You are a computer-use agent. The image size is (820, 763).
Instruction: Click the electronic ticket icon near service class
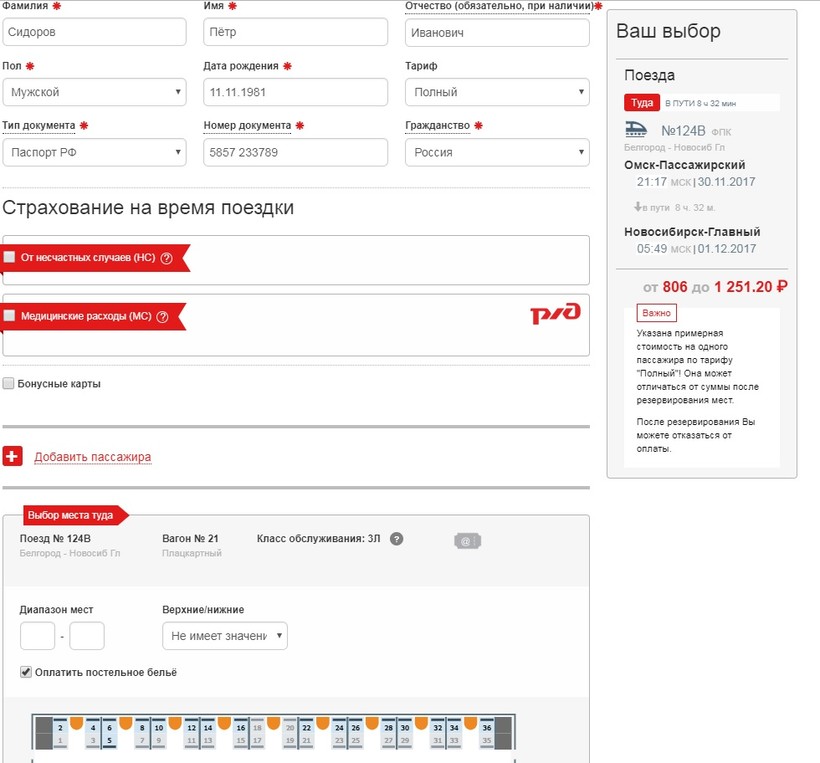[x=467, y=541]
